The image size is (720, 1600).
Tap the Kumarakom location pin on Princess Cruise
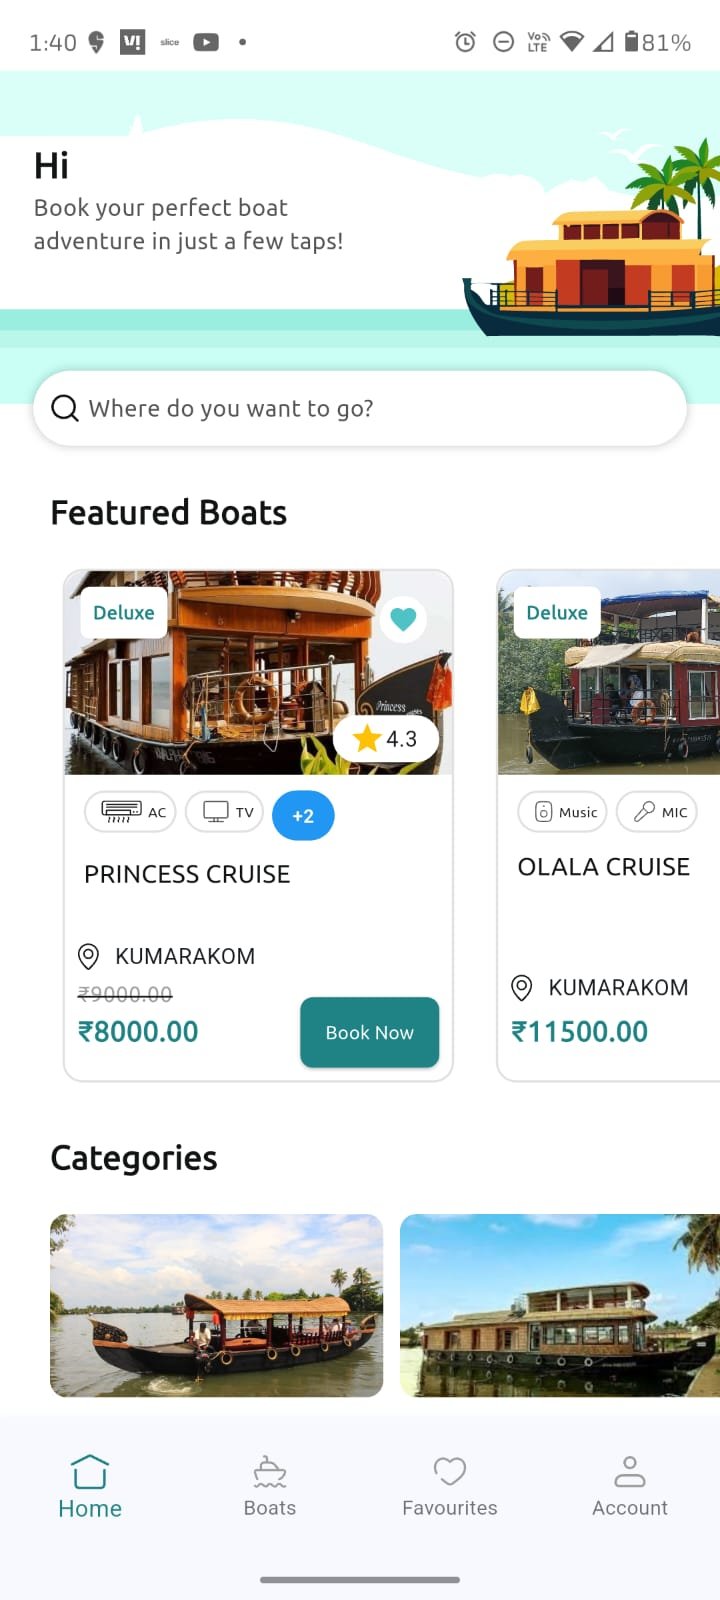(88, 957)
